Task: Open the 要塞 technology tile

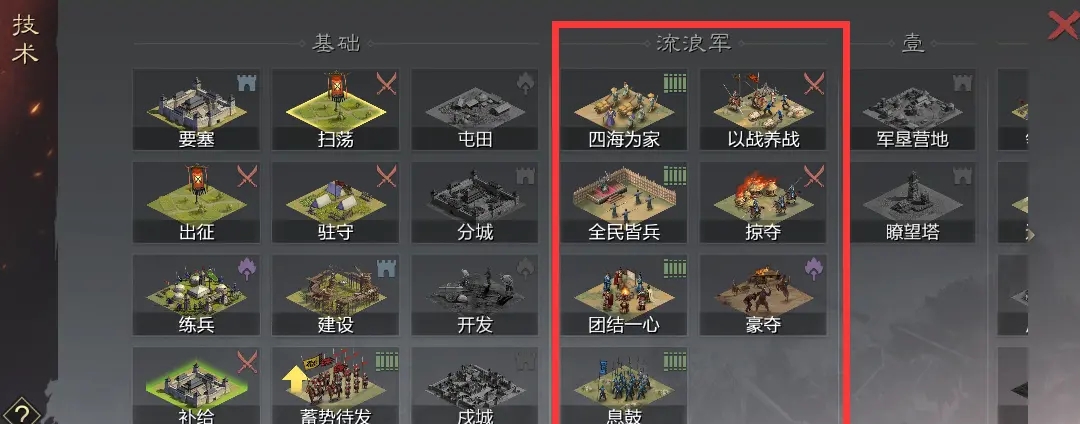Action: (x=196, y=109)
